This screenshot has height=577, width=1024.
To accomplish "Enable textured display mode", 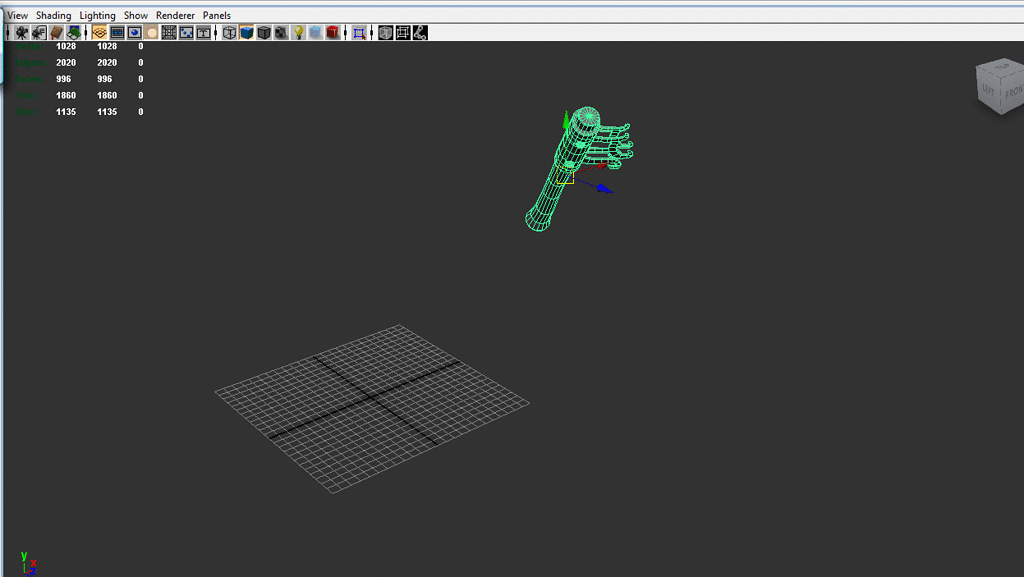I will point(279,32).
